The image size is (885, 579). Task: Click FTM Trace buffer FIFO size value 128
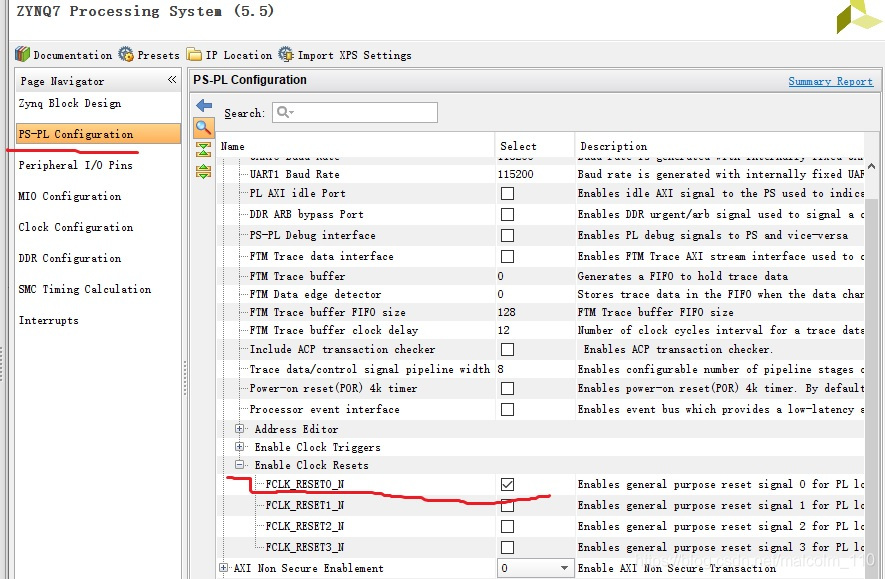[x=506, y=312]
